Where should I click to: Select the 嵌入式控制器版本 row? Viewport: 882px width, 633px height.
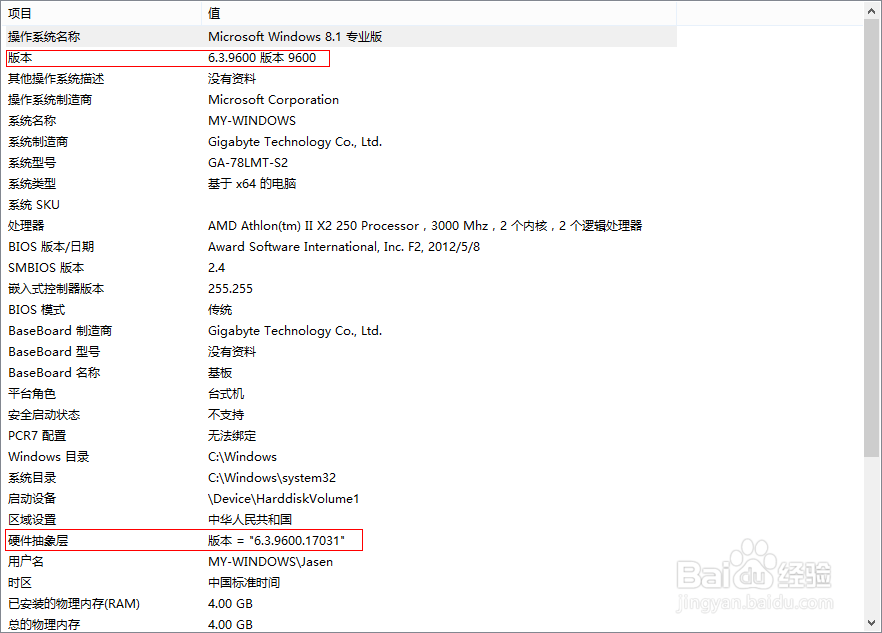(339, 289)
